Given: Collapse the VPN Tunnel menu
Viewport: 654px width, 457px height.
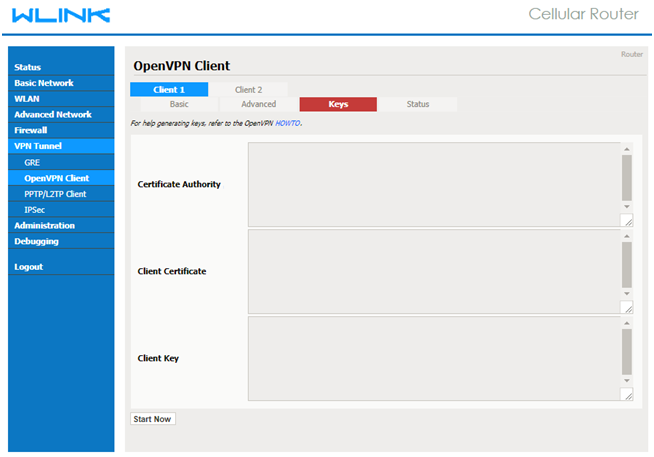Looking at the screenshot, I should (61, 146).
